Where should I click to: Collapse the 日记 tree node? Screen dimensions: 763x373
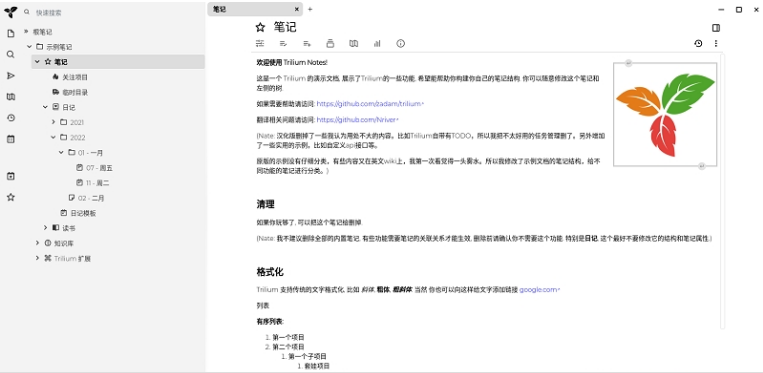(x=45, y=107)
